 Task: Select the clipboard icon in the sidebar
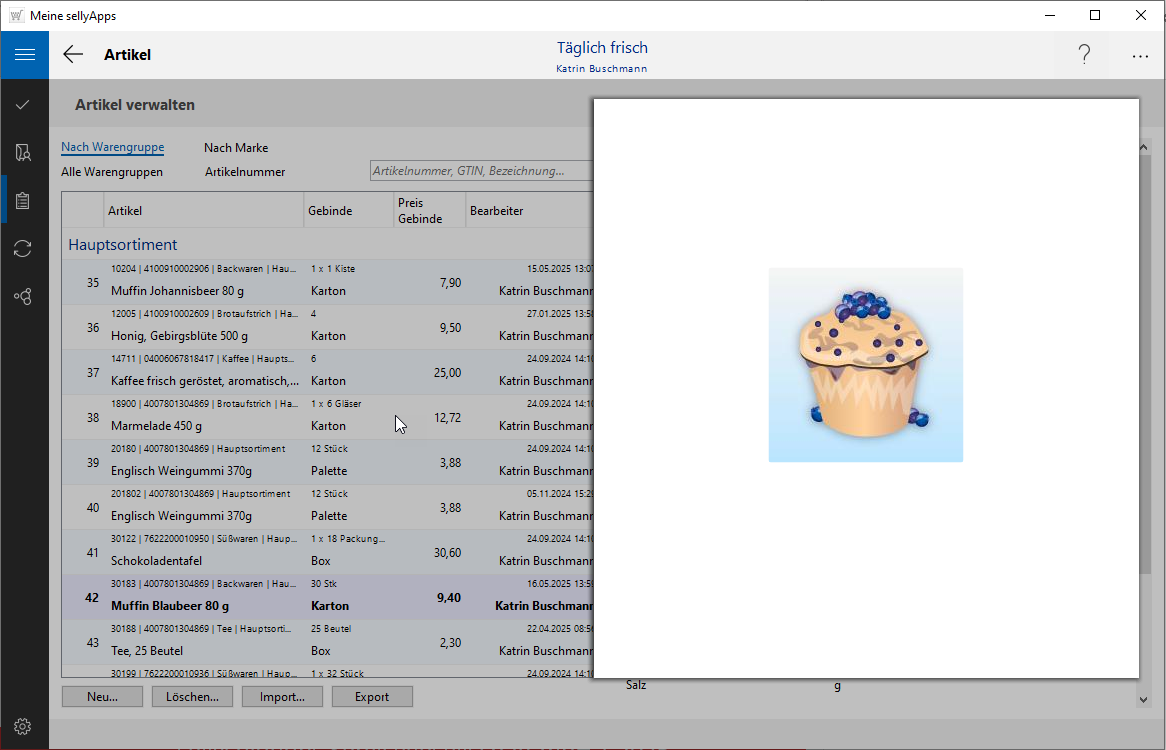tap(23, 200)
